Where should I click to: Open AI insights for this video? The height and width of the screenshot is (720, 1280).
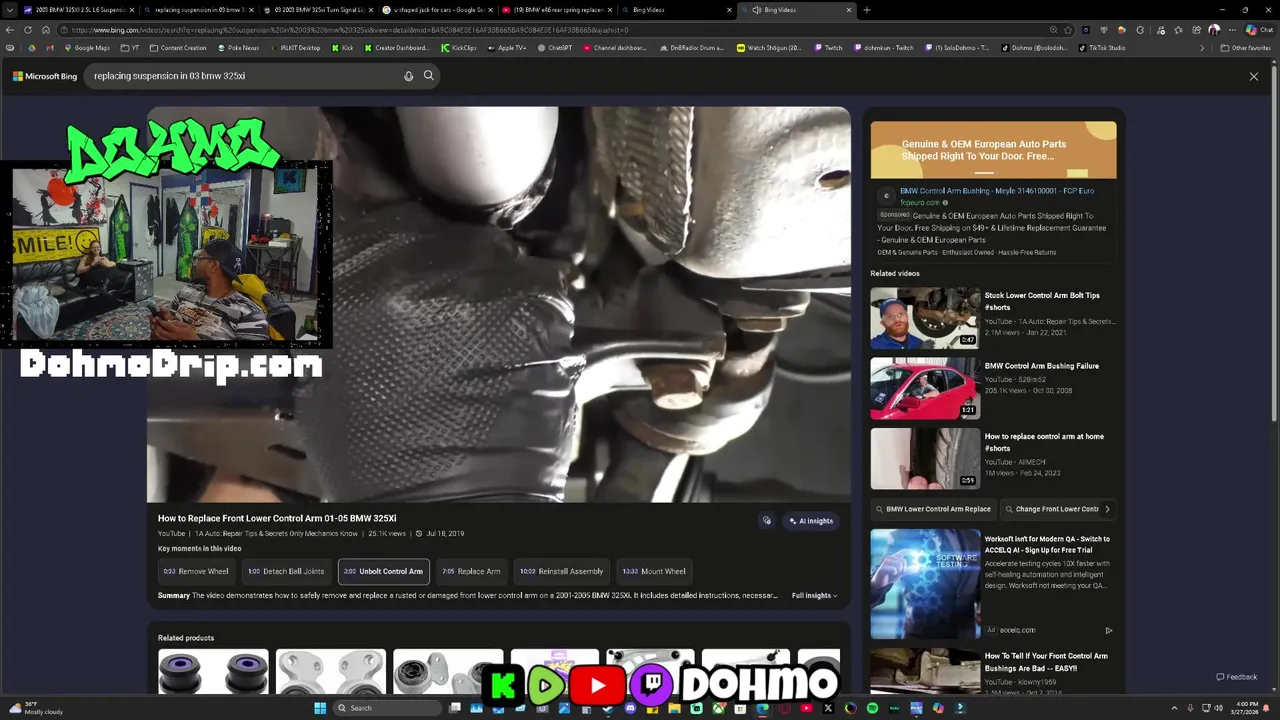pos(811,521)
